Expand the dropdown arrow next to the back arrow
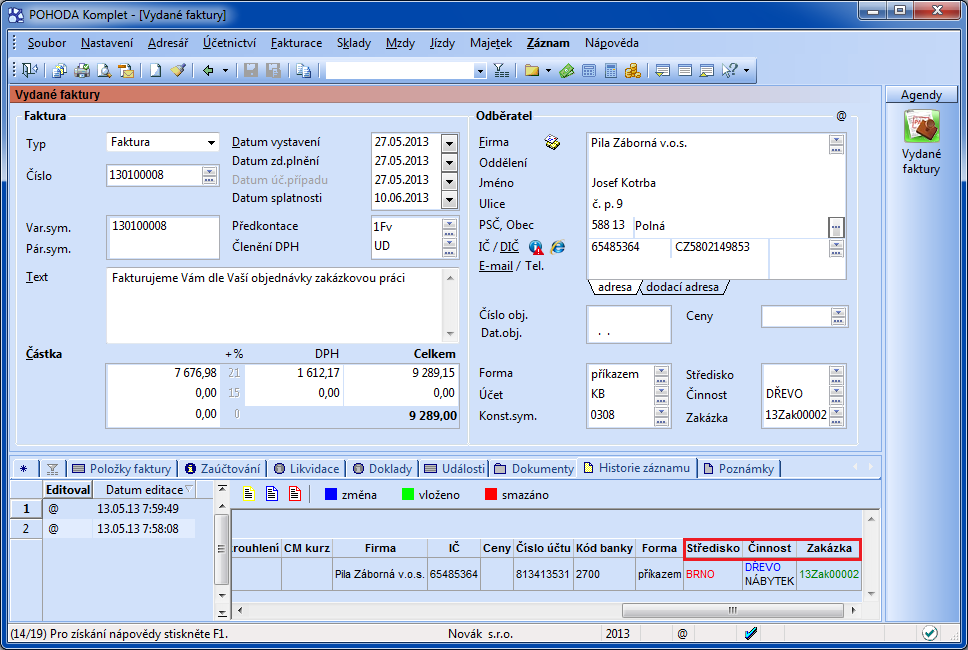 (x=225, y=70)
